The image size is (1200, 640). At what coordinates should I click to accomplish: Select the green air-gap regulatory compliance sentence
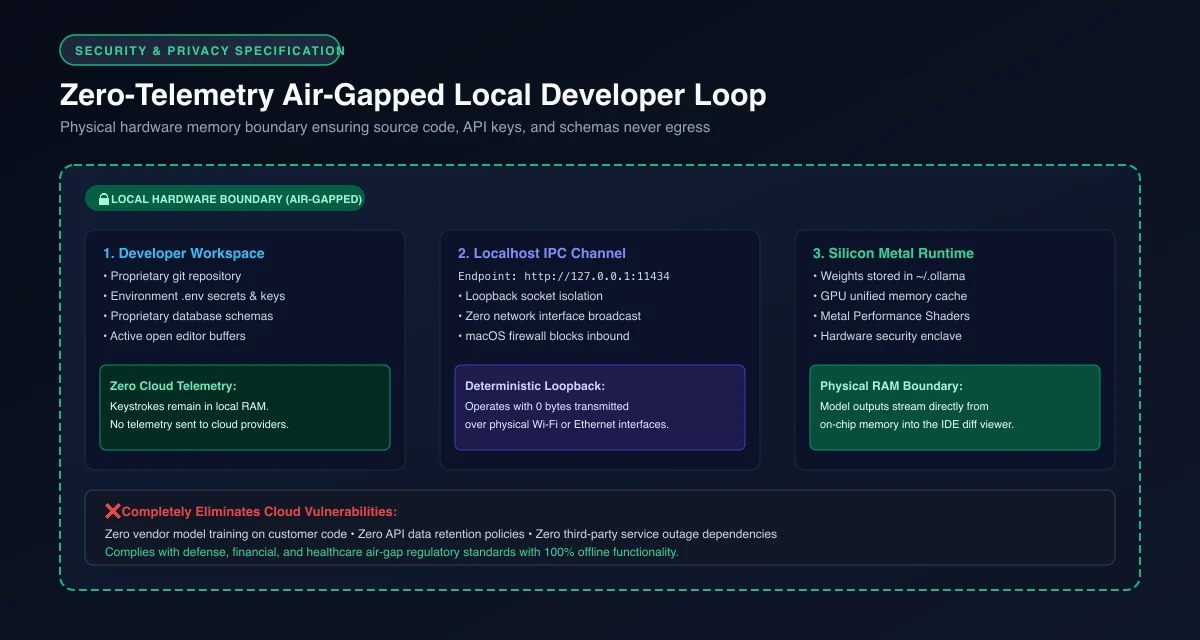(x=391, y=552)
